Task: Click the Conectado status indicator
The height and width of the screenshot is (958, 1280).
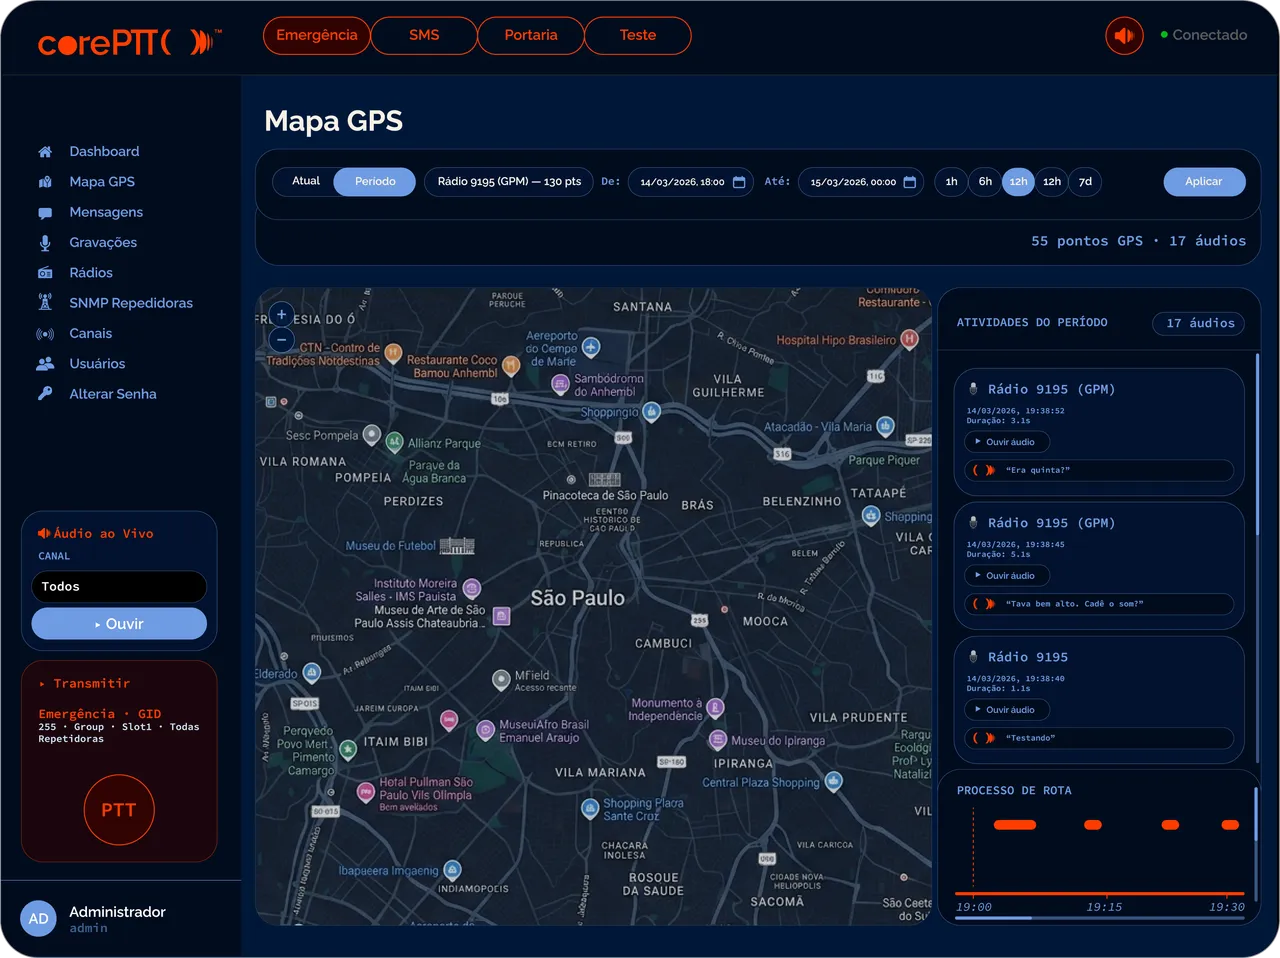Action: [1204, 35]
